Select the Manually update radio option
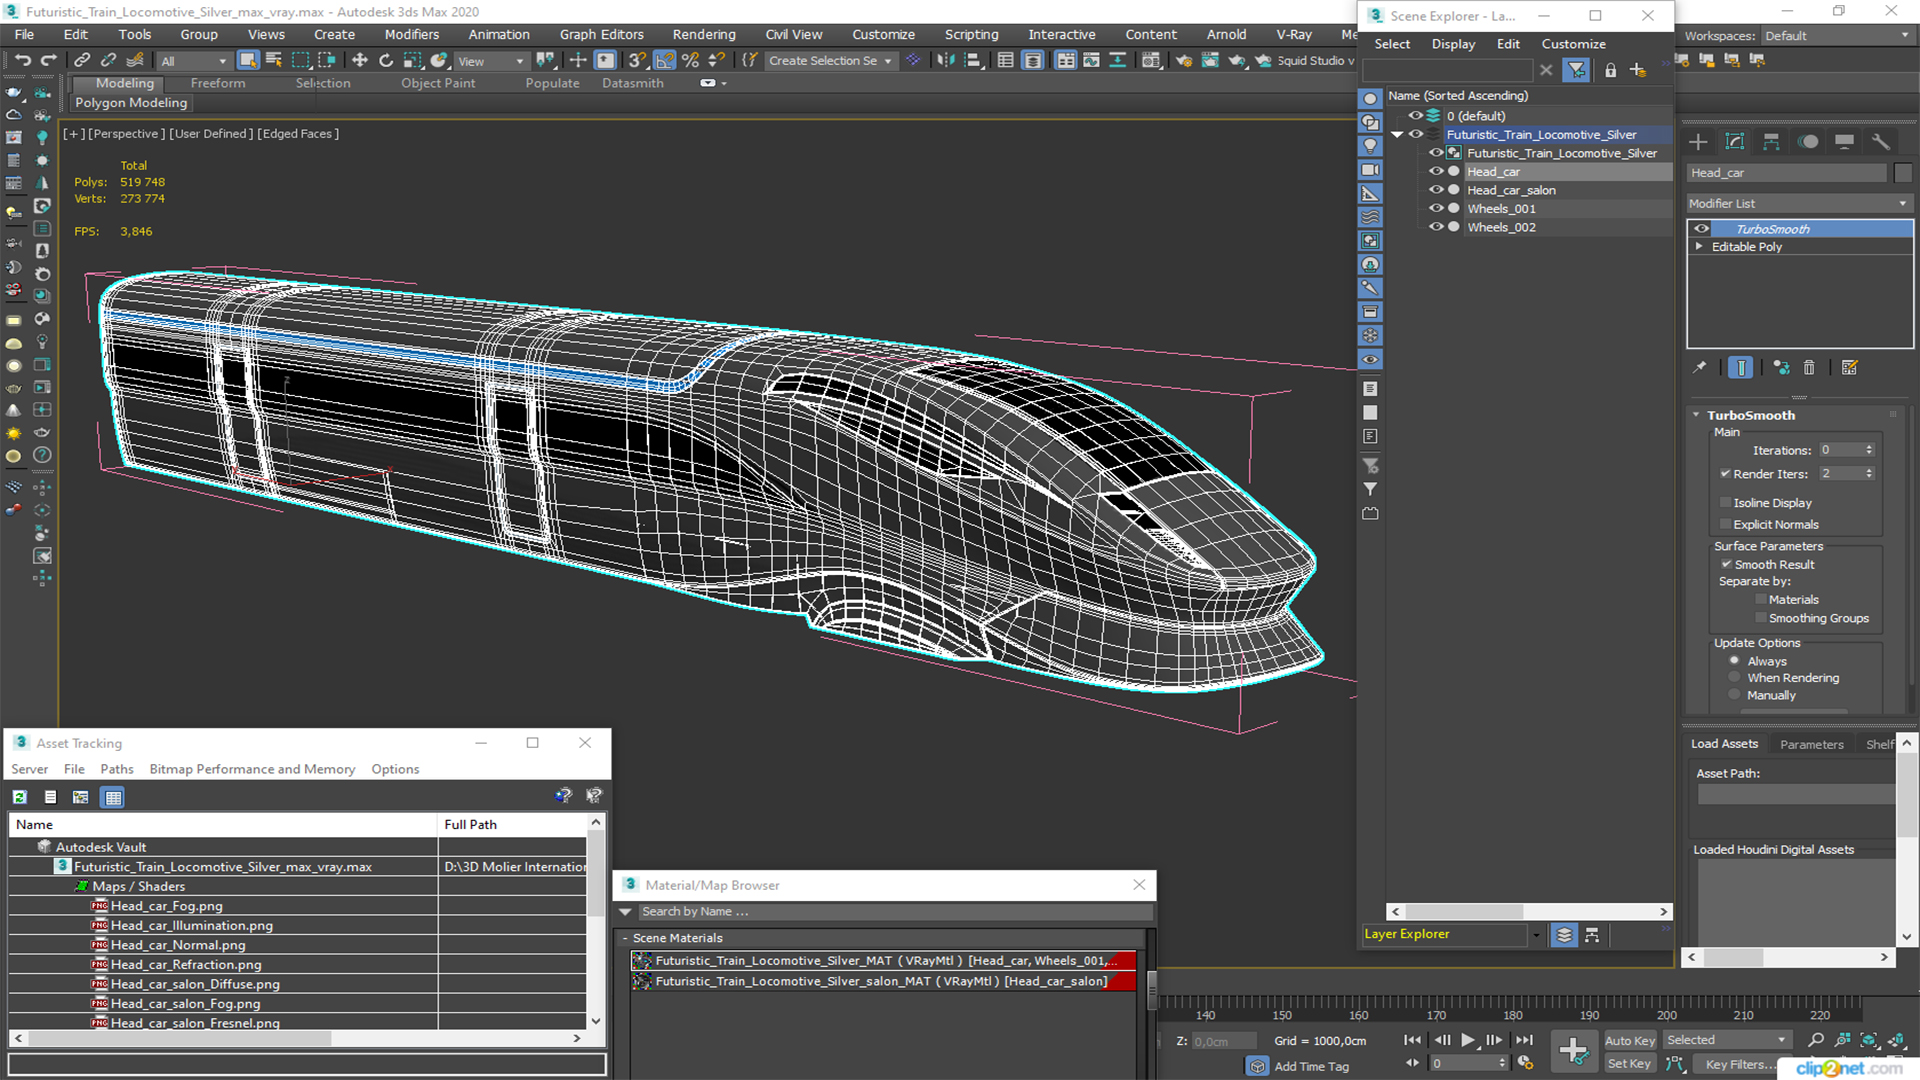The image size is (1920, 1080). click(1735, 695)
